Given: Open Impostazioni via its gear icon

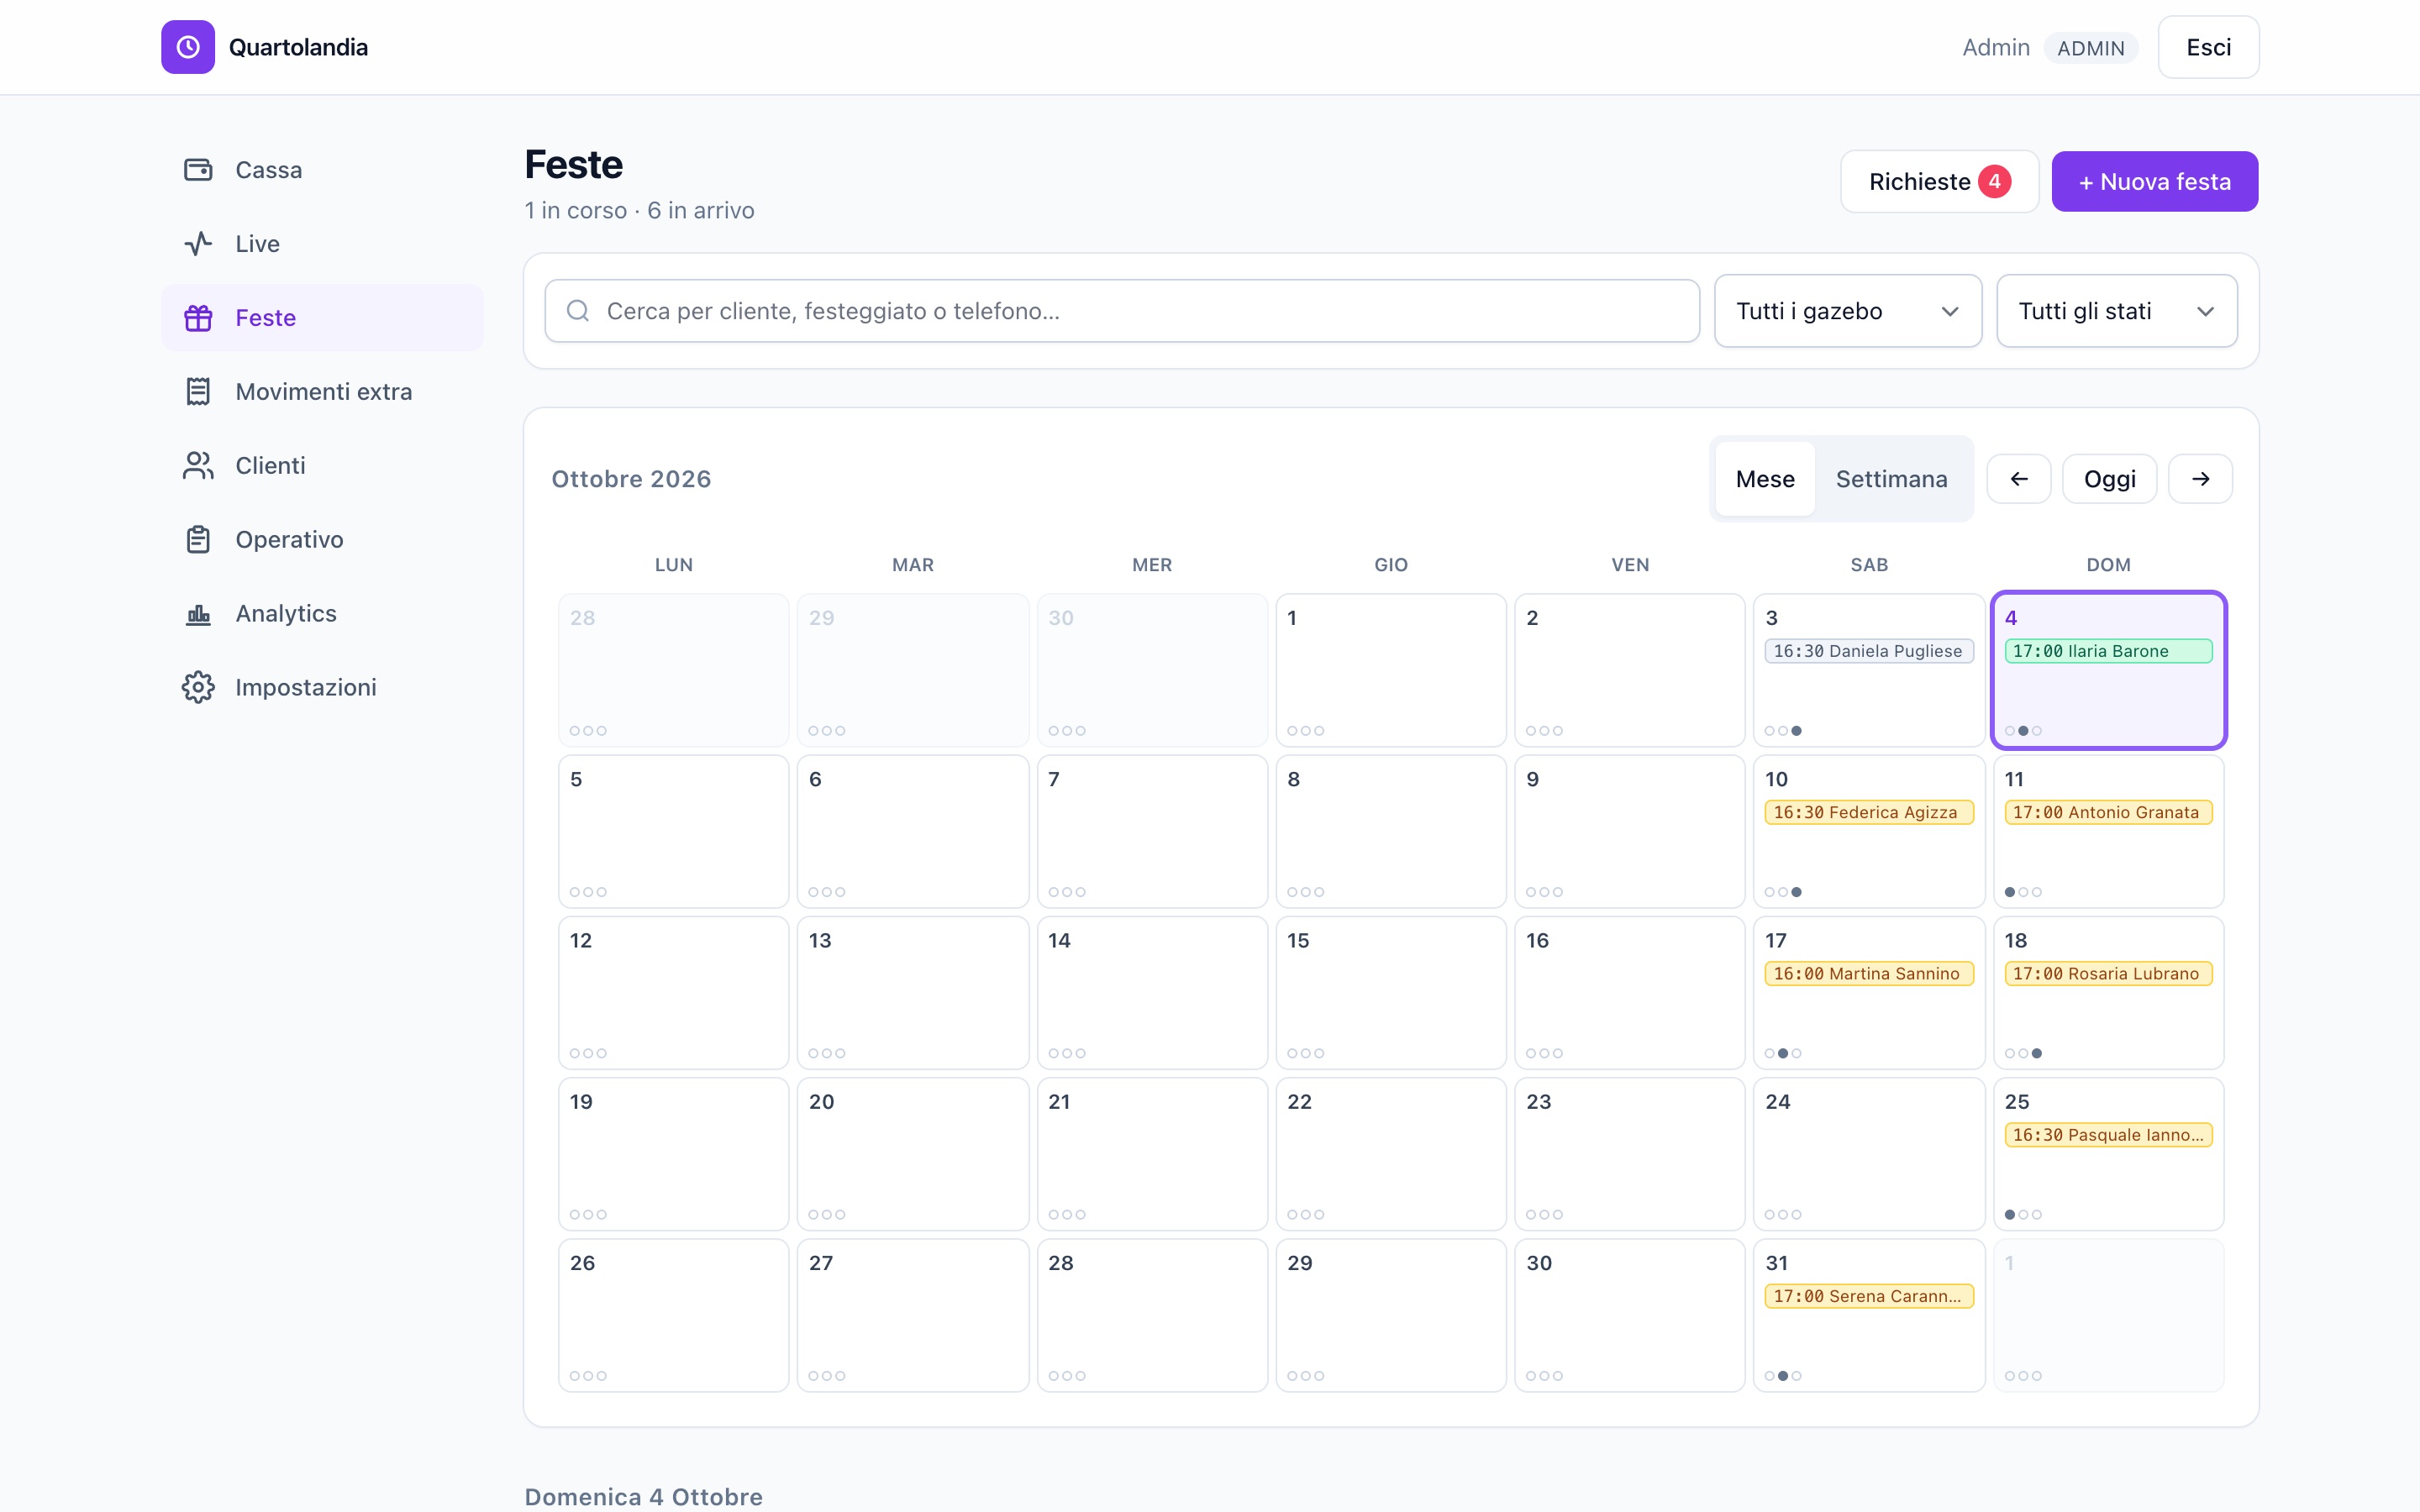Looking at the screenshot, I should pos(198,688).
